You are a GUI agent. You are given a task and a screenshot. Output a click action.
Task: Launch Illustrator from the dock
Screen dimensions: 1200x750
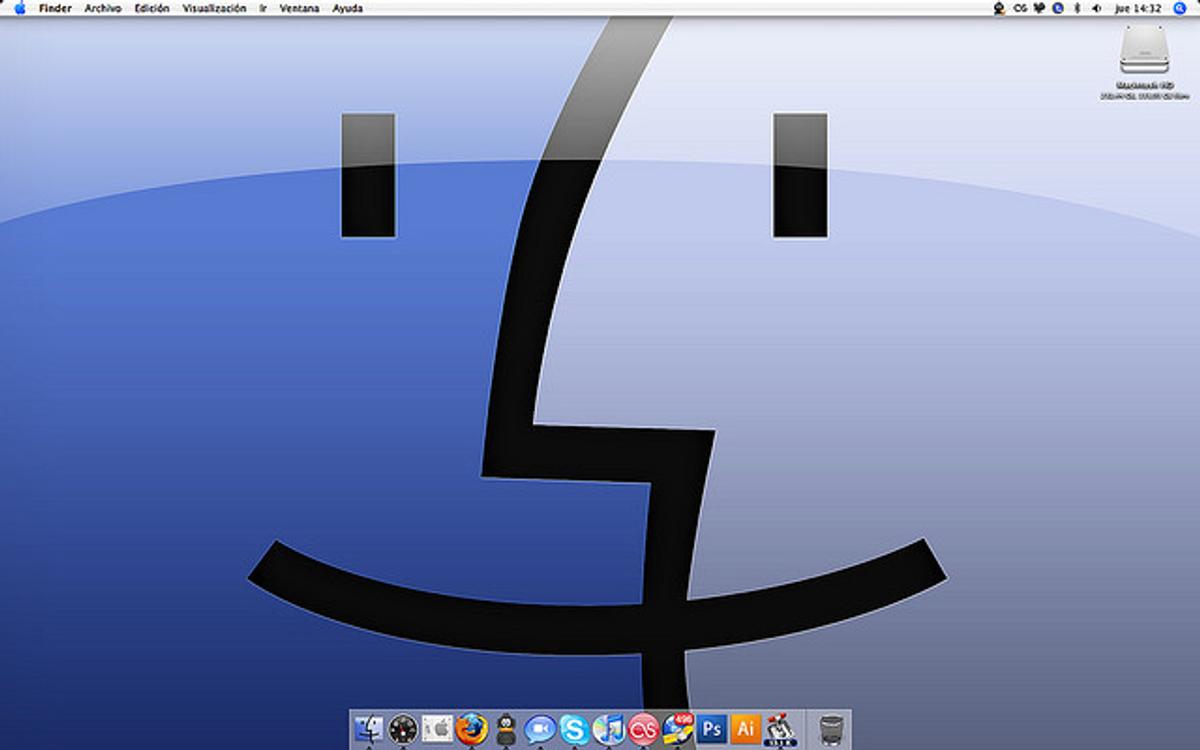click(x=745, y=730)
